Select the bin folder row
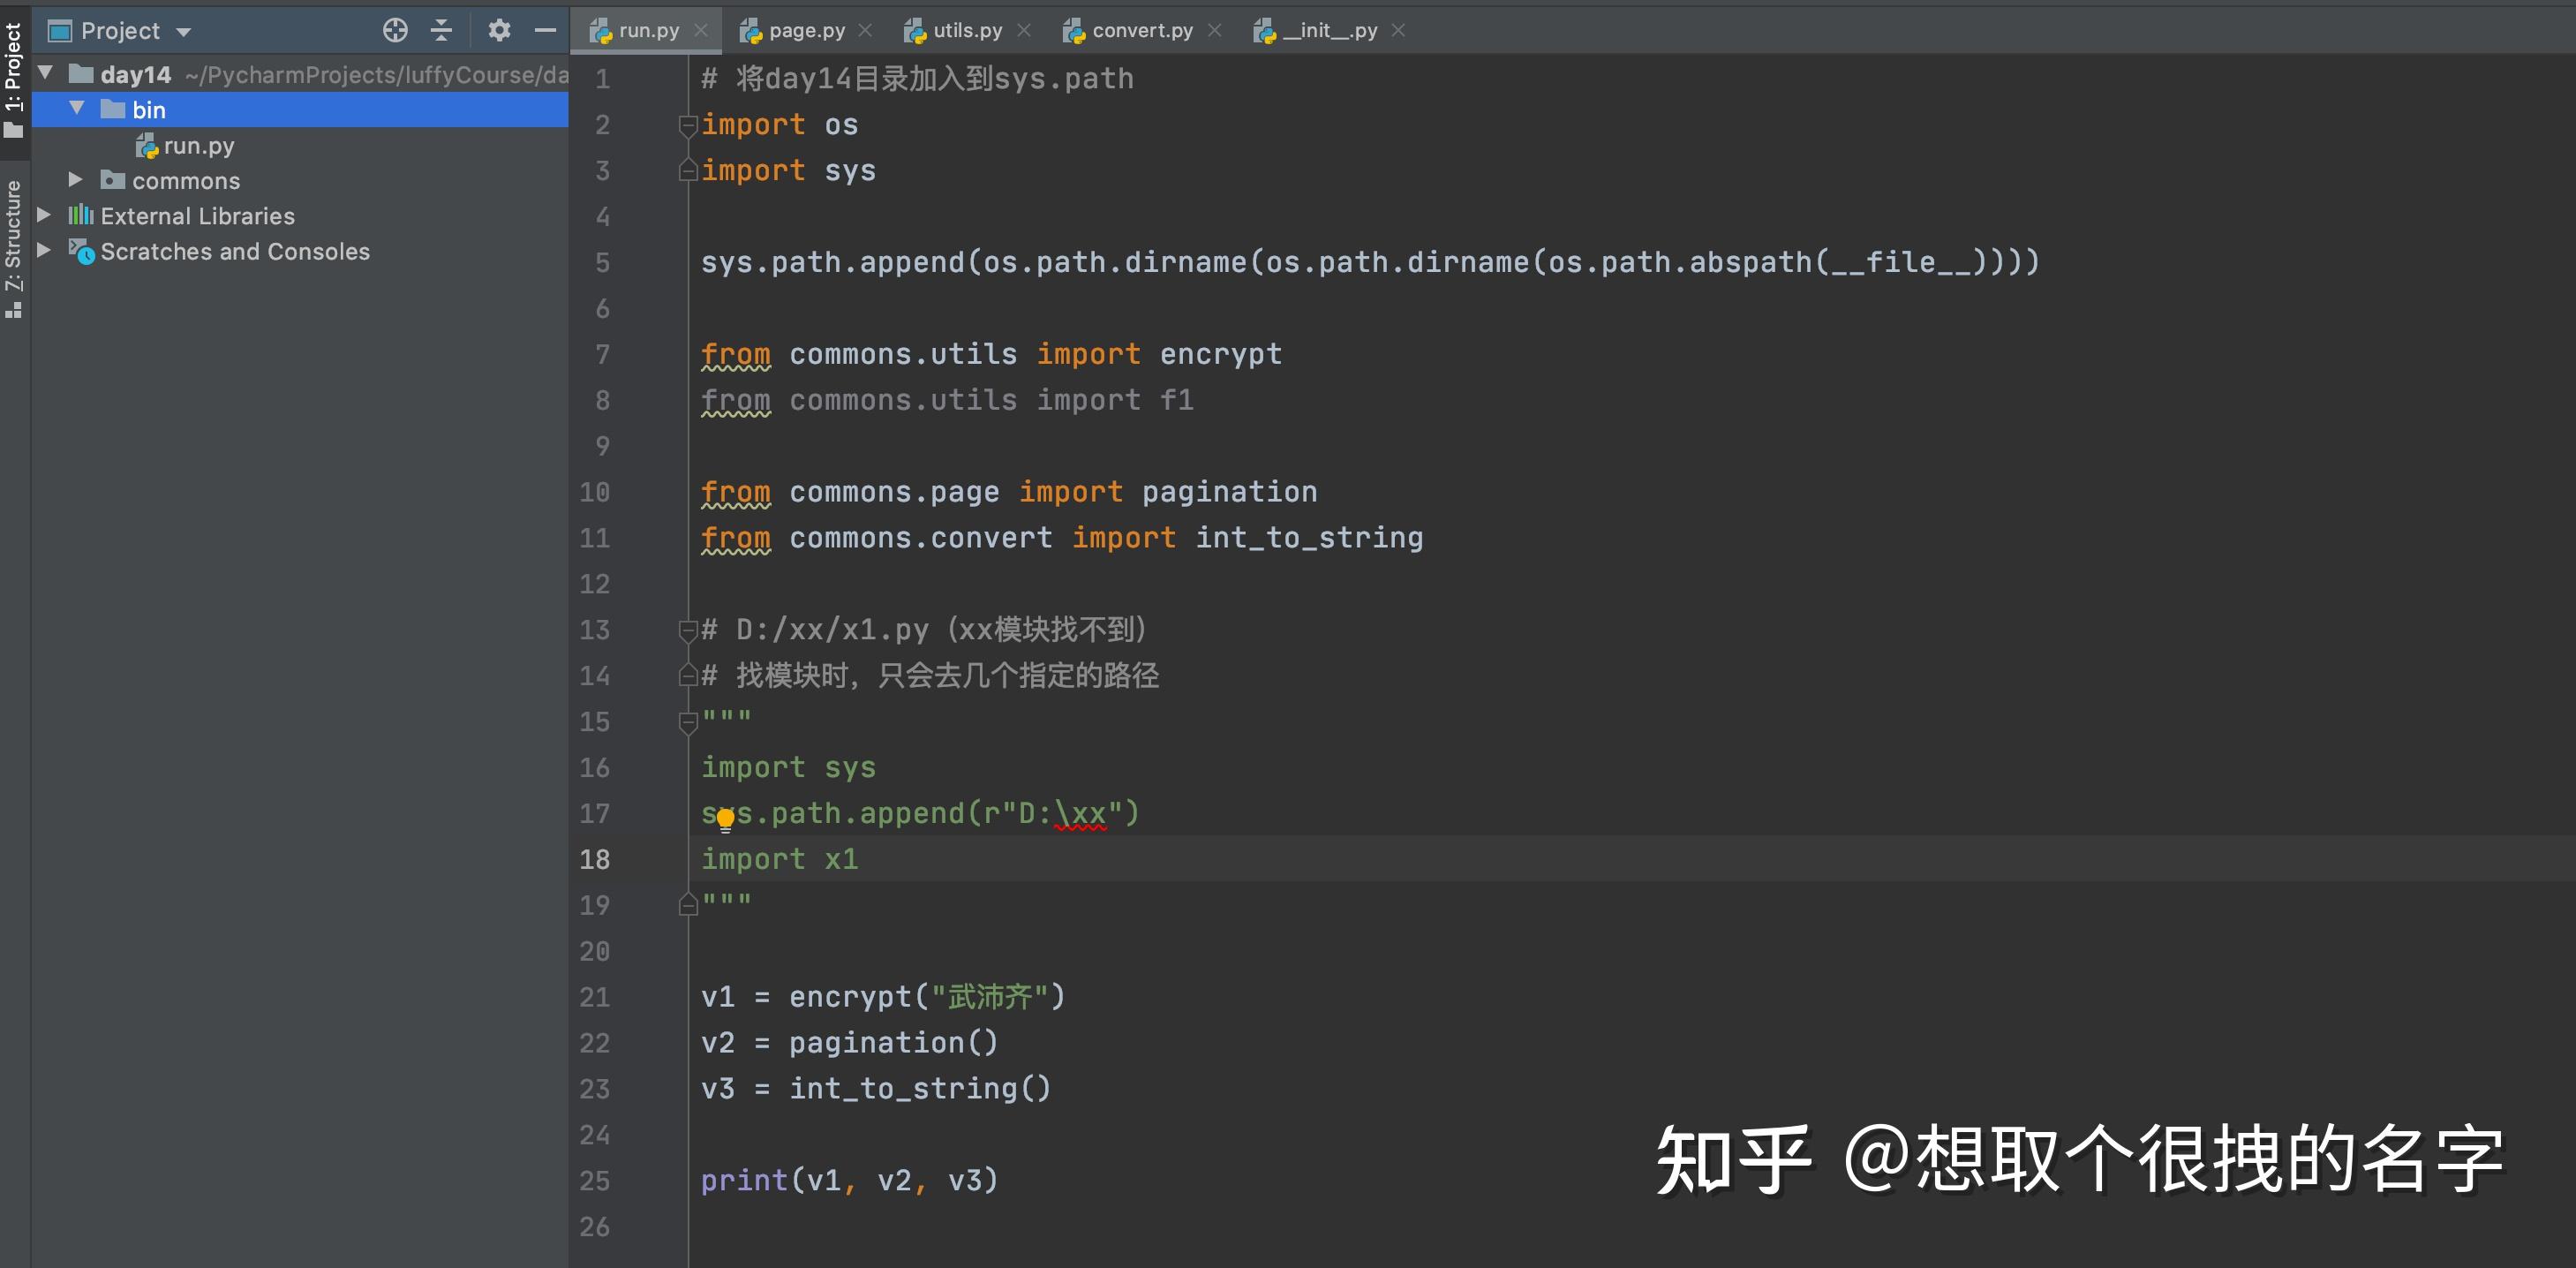 click(x=300, y=110)
